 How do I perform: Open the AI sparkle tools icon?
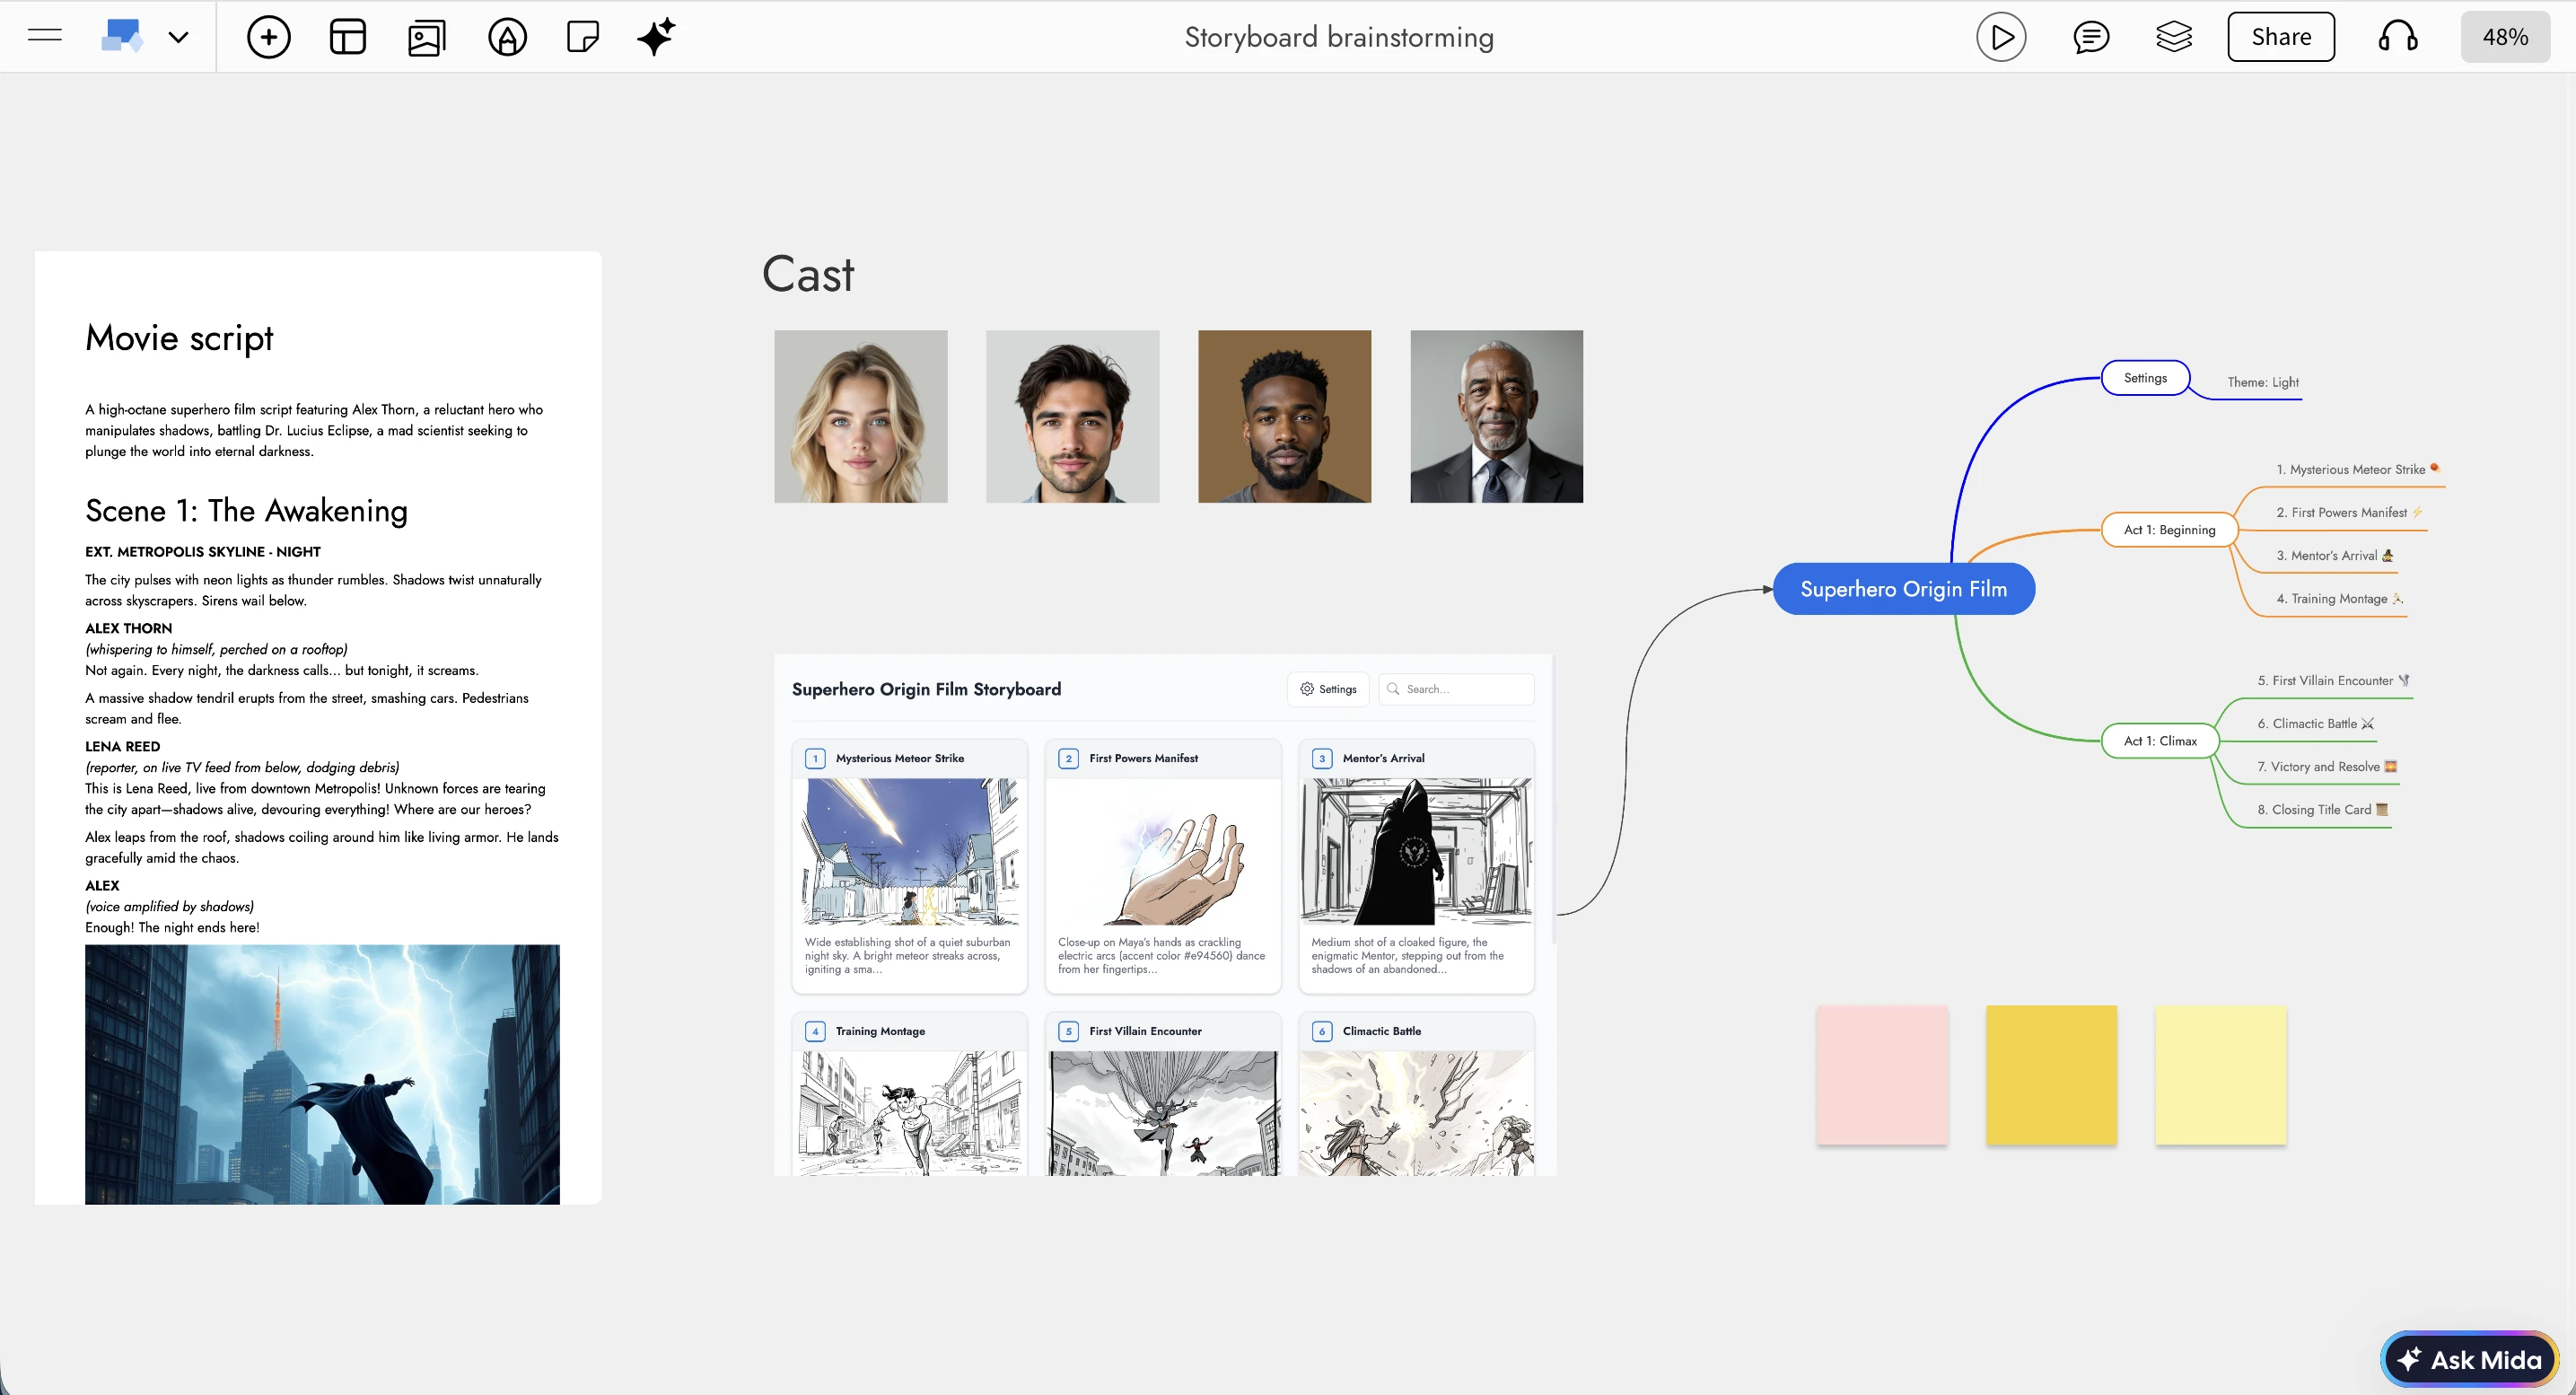[656, 37]
